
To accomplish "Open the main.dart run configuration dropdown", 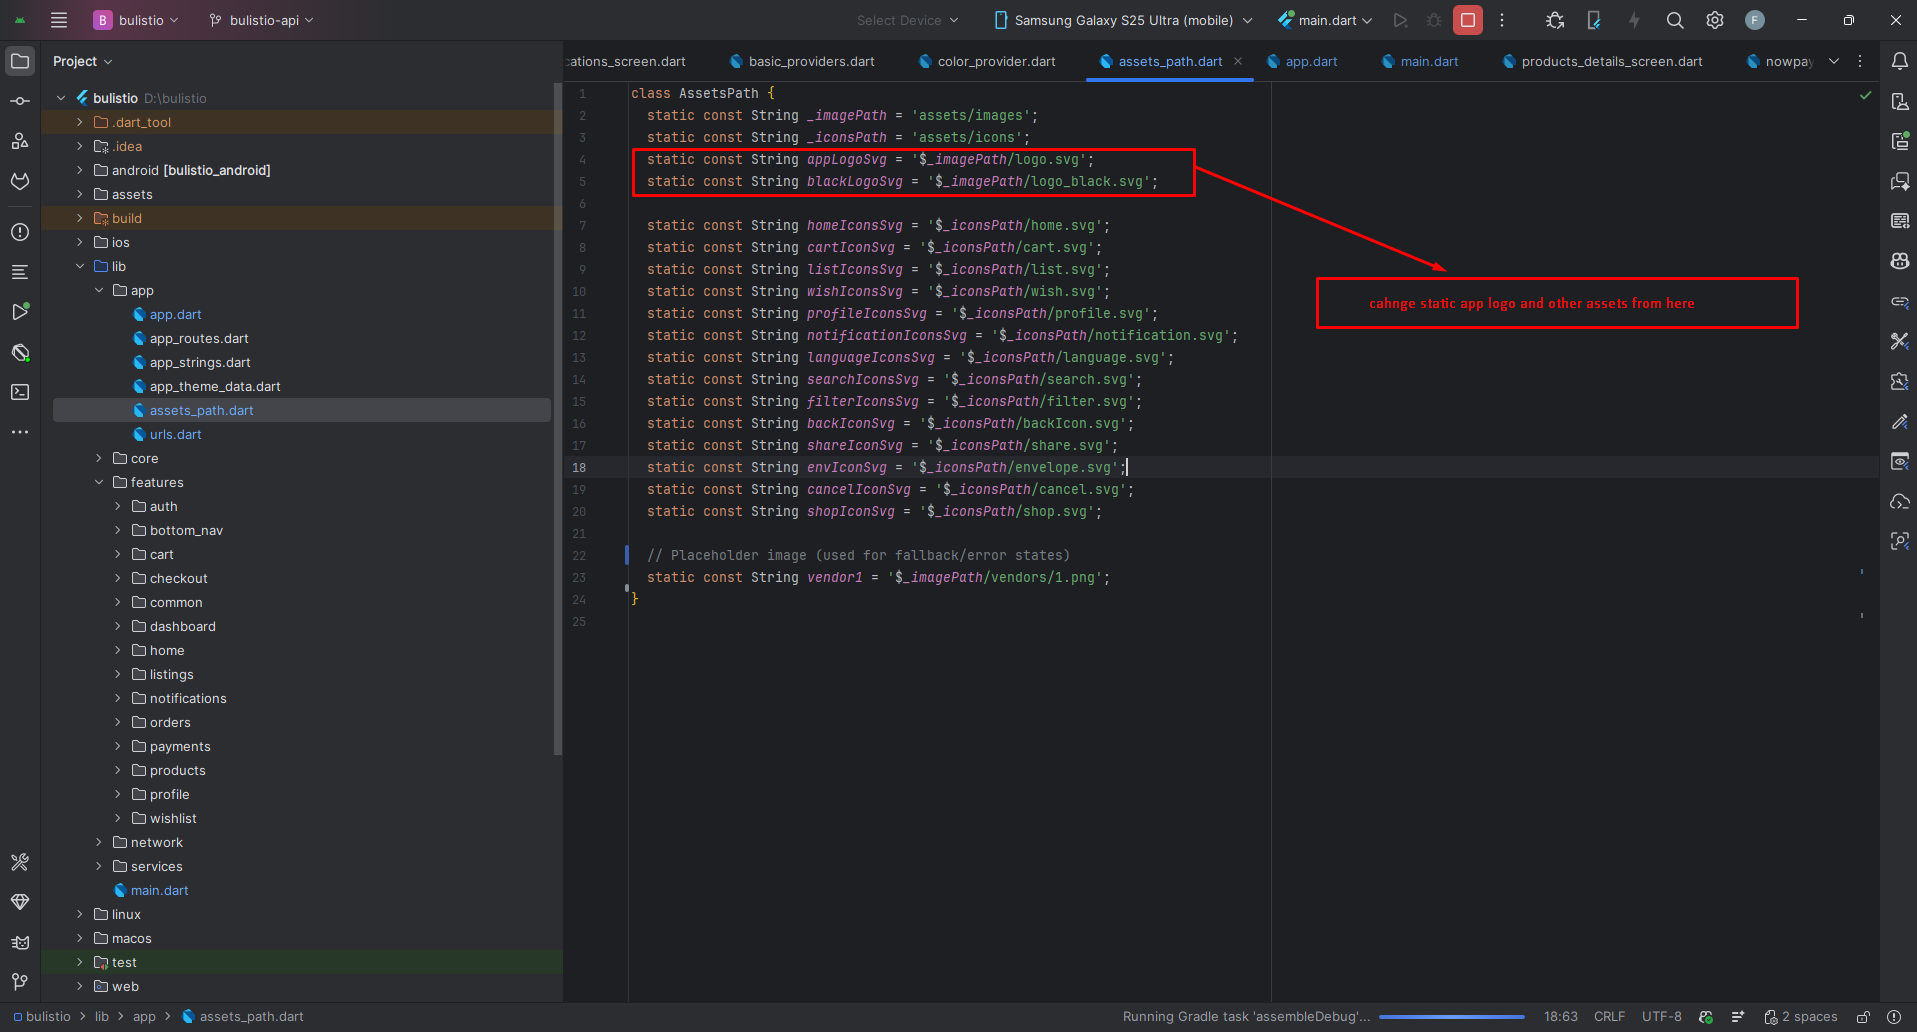I will (1325, 20).
